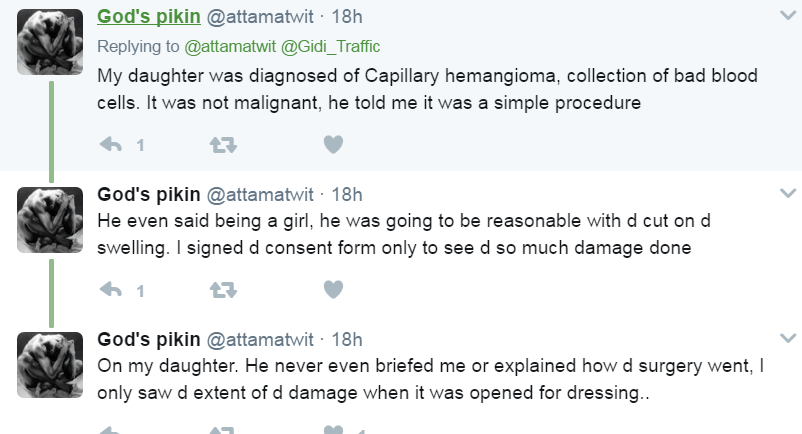The width and height of the screenshot is (802, 434).
Task: Like the surgery dressing tweet
Action: pyautogui.click(x=333, y=430)
